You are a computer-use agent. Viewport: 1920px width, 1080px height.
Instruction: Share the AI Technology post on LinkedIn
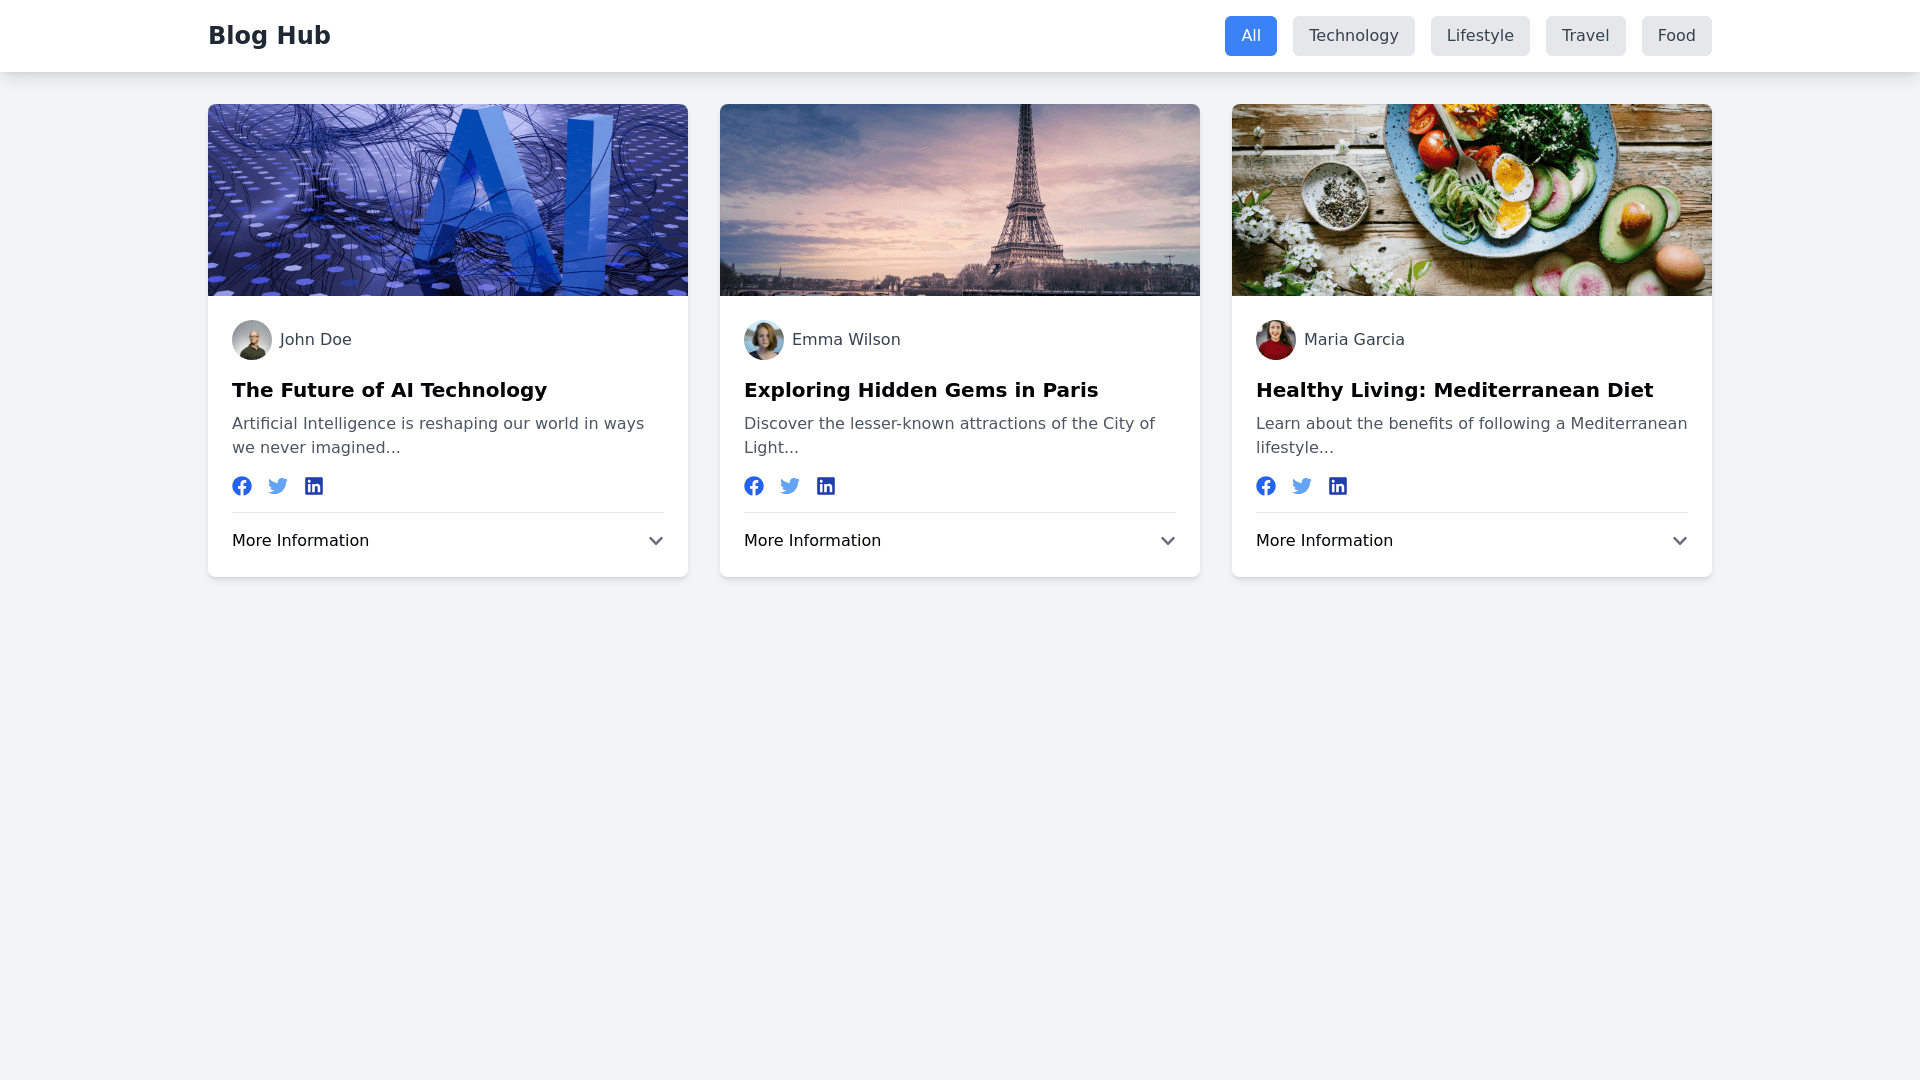click(314, 486)
